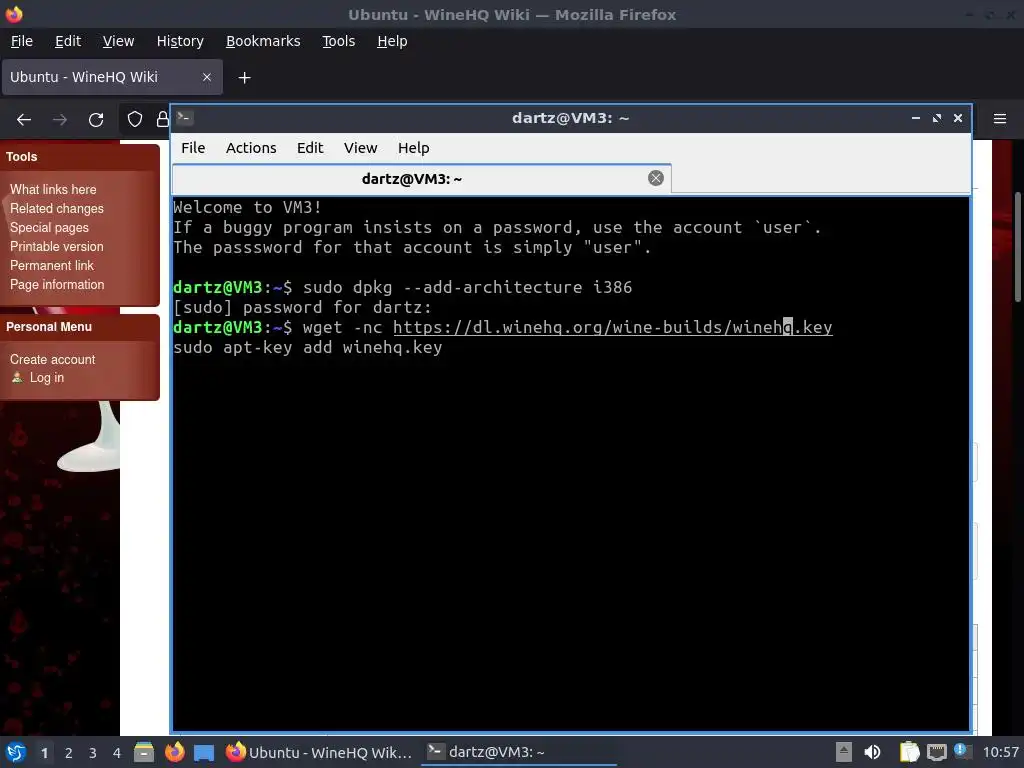Open terminal Edit menu

(310, 148)
